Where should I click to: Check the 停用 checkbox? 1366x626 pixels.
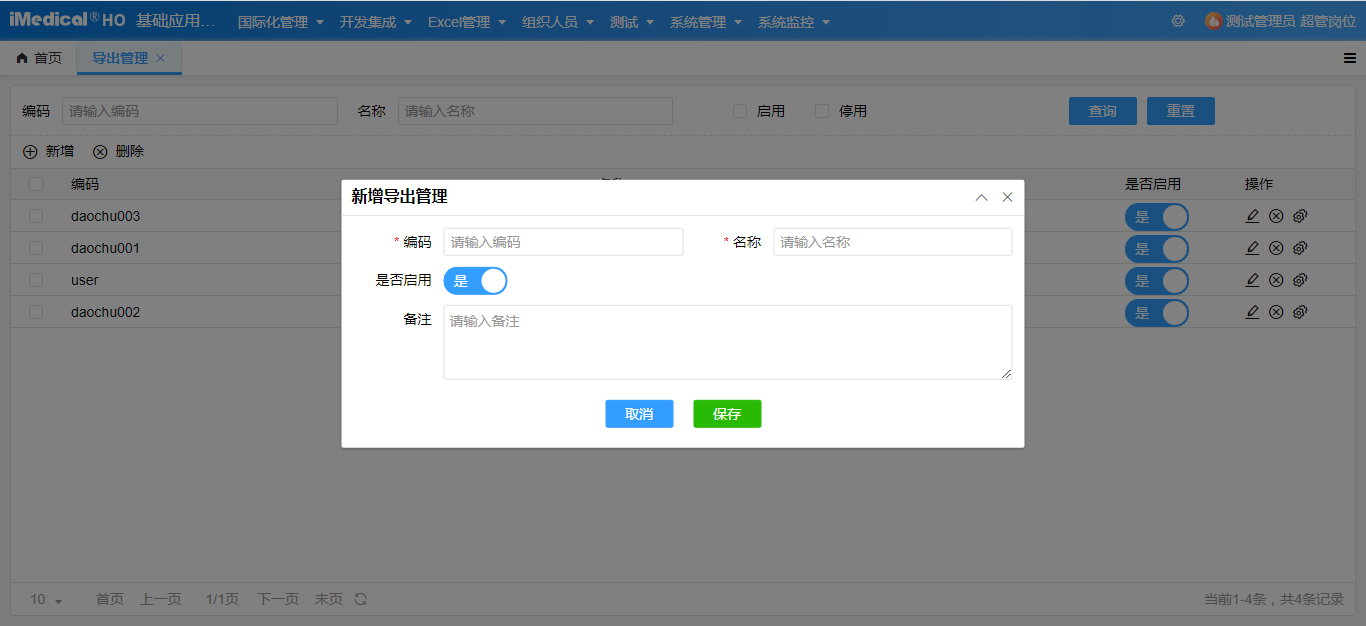click(x=822, y=111)
